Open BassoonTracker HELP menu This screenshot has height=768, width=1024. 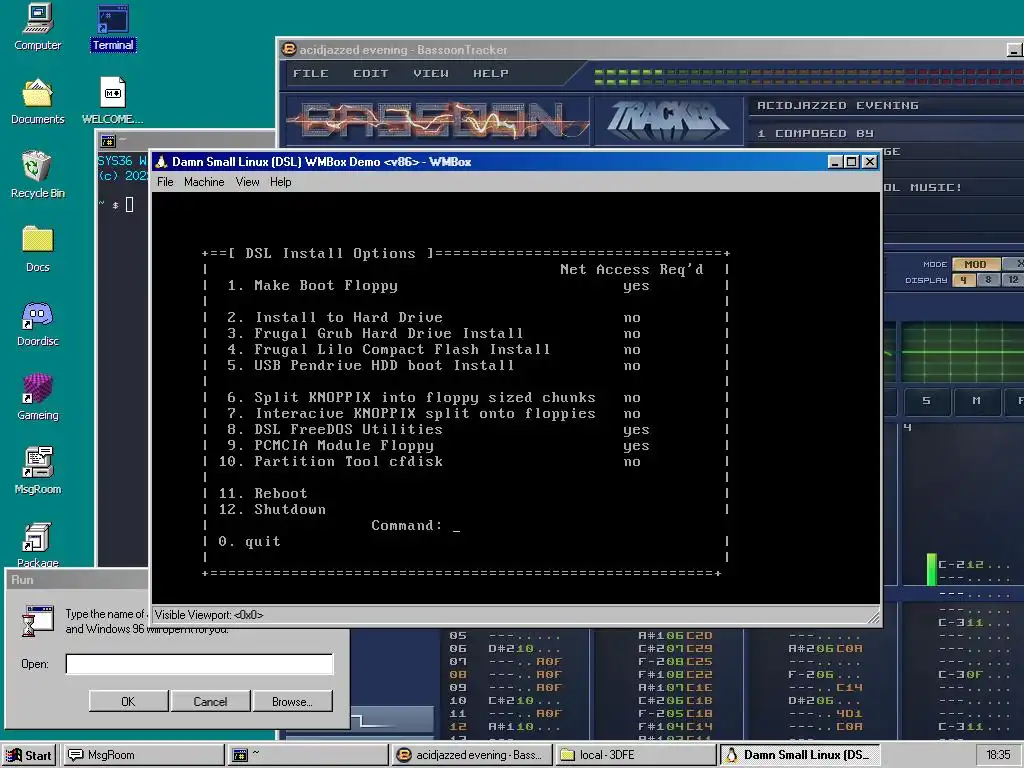pyautogui.click(x=491, y=74)
